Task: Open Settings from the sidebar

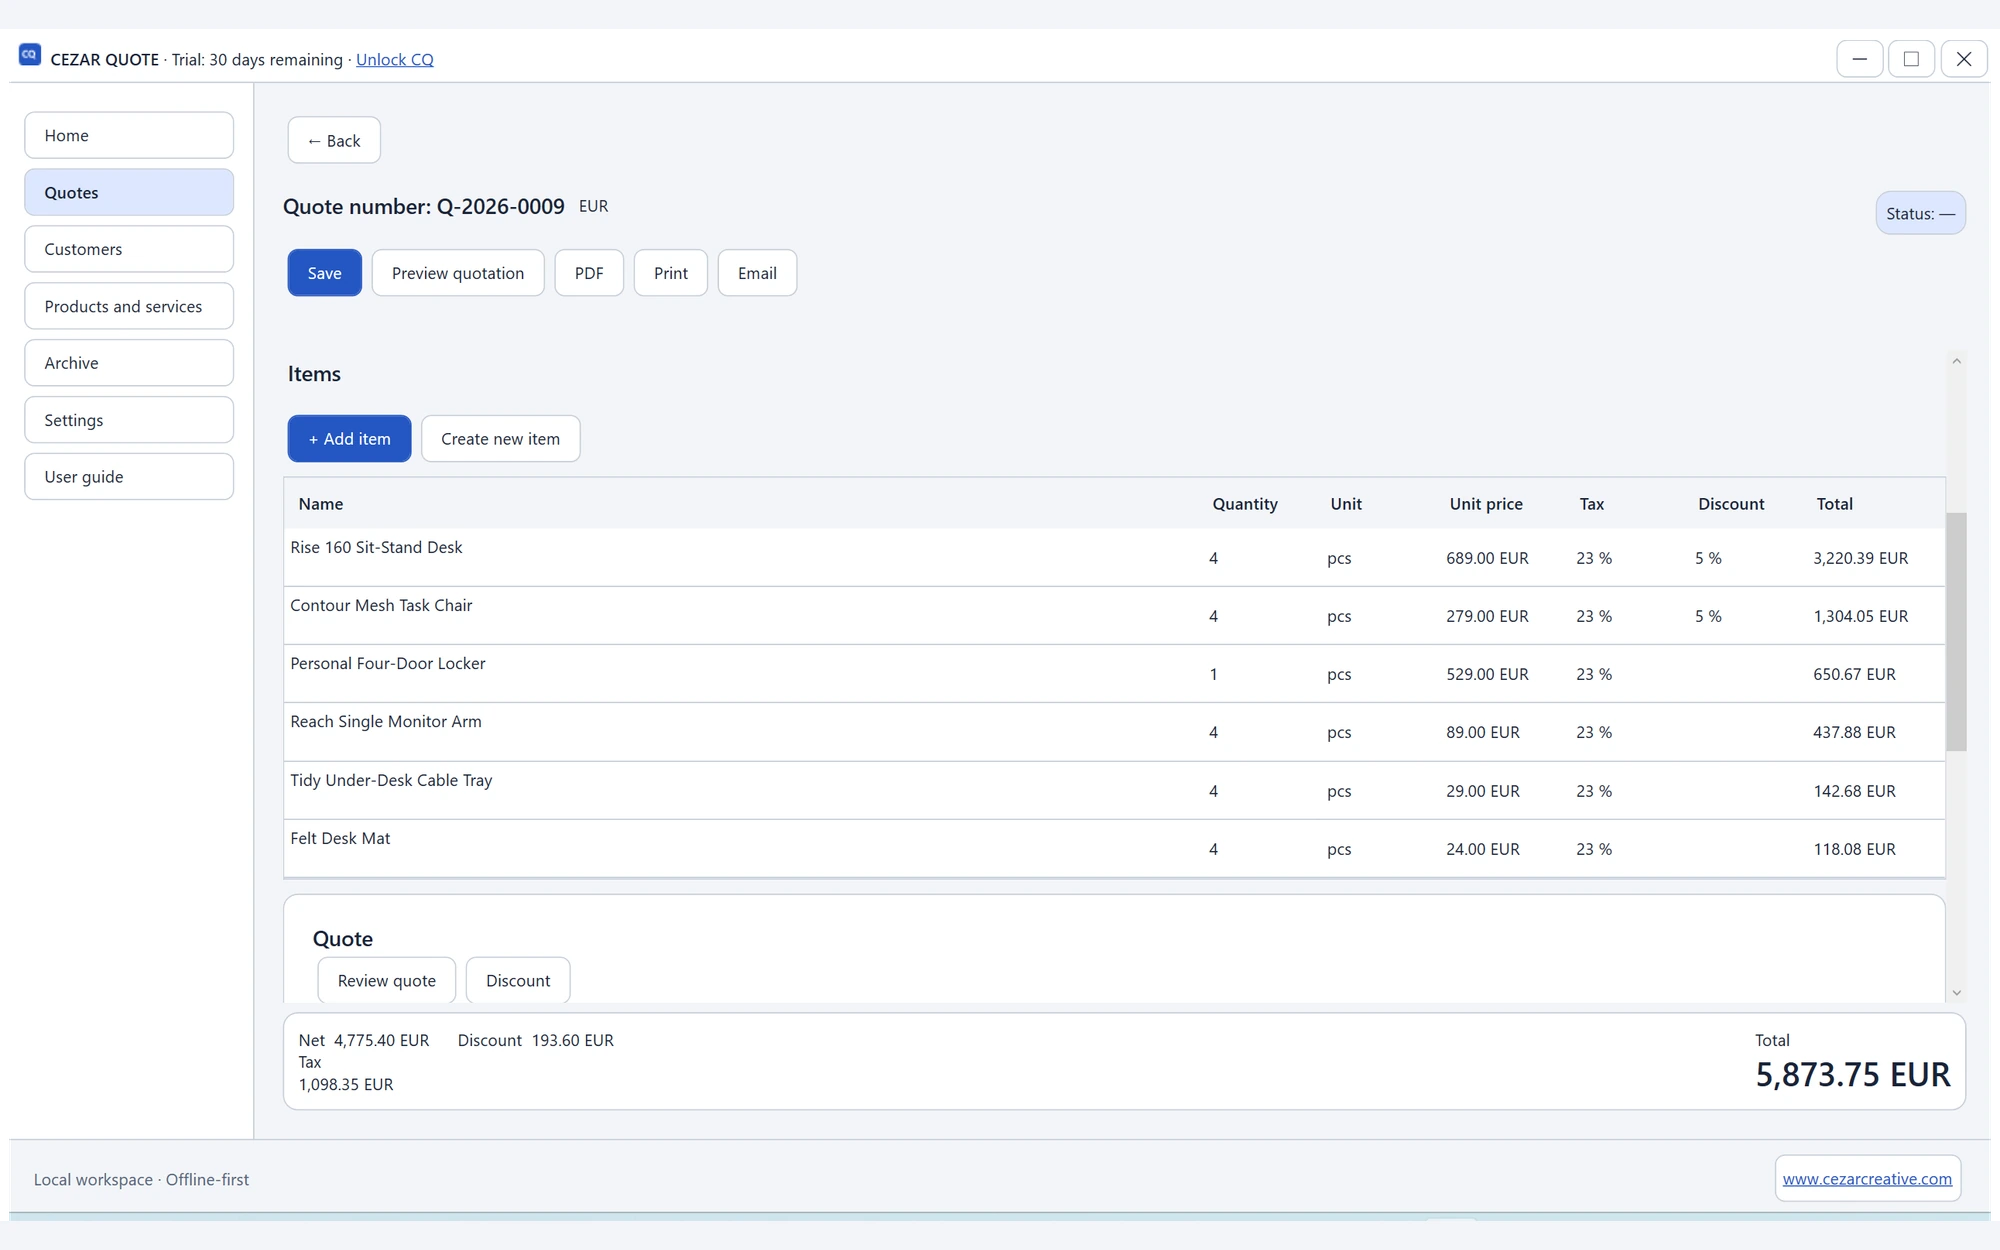Action: point(129,420)
